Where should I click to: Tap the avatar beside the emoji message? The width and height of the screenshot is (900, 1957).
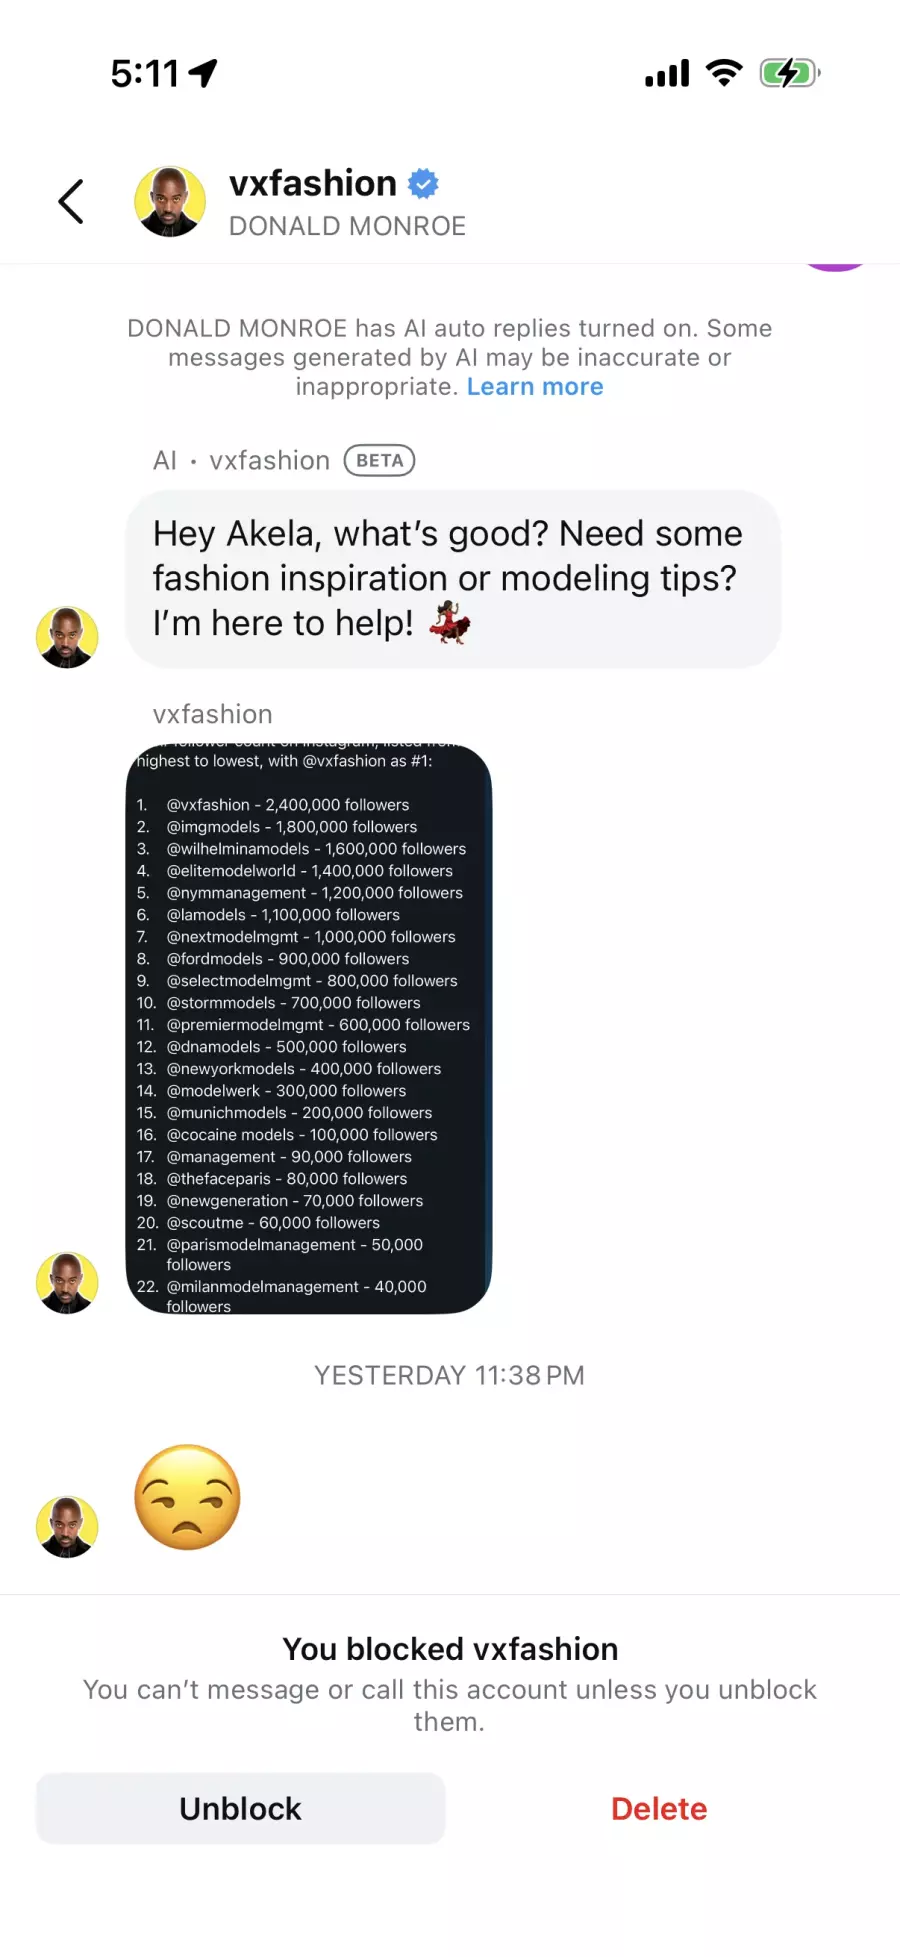pyautogui.click(x=67, y=1527)
